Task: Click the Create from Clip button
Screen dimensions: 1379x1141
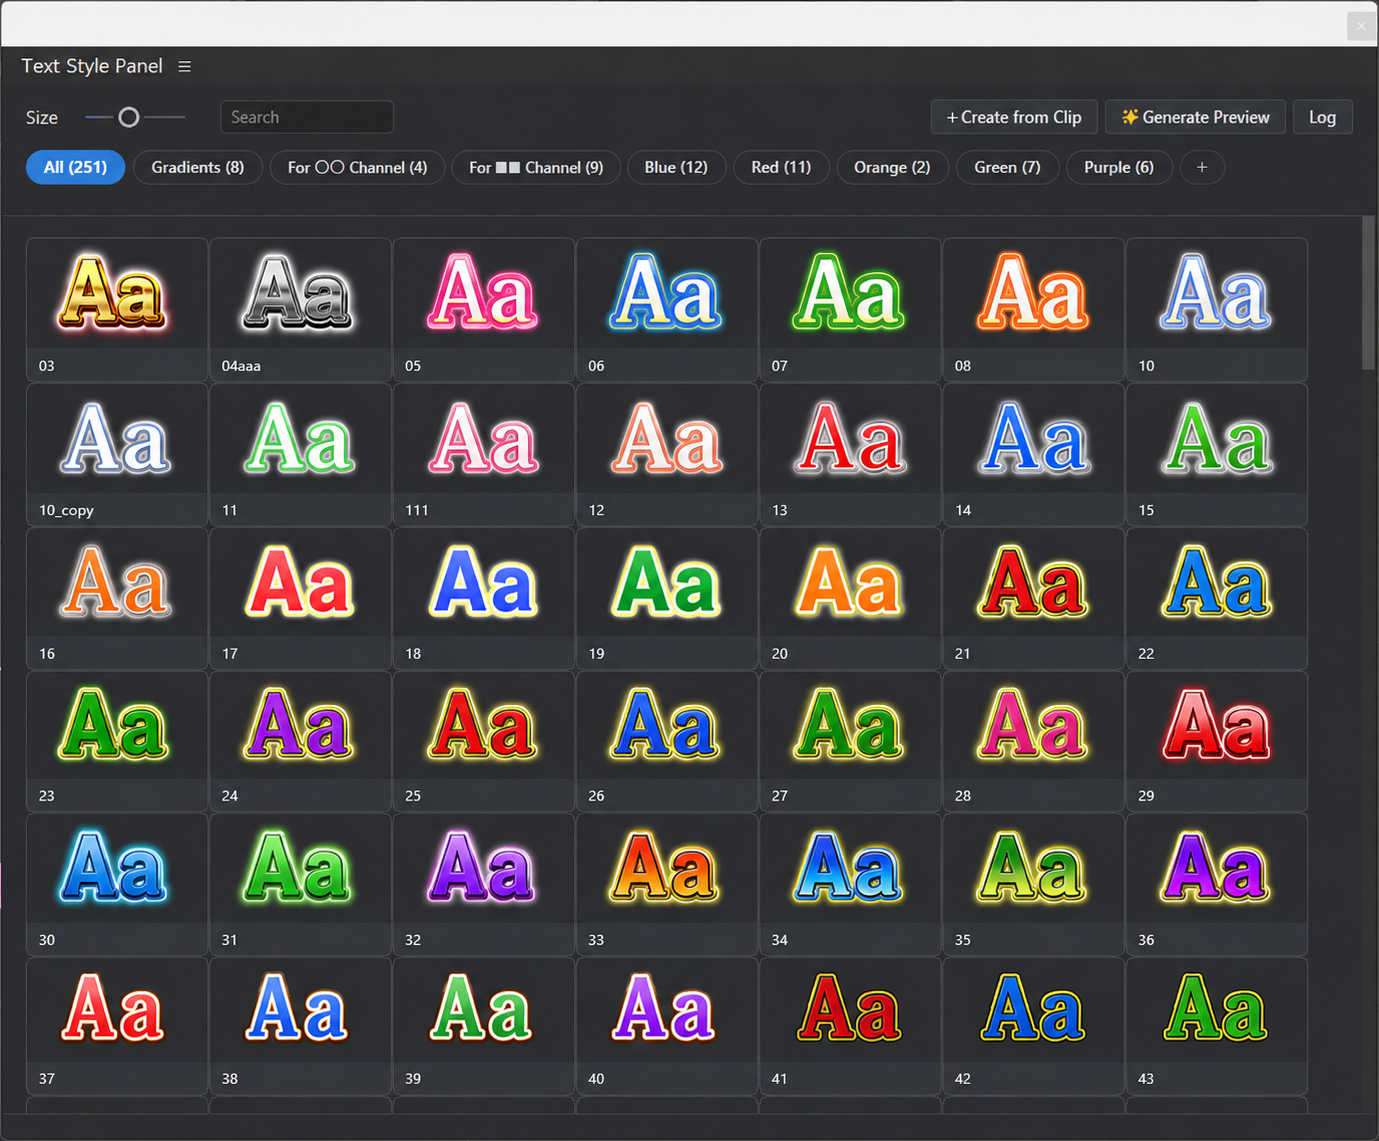Action: coord(1014,117)
